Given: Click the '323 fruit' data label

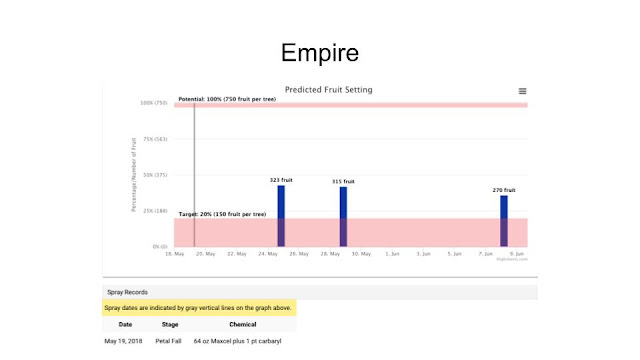Looking at the screenshot, I should [x=281, y=180].
